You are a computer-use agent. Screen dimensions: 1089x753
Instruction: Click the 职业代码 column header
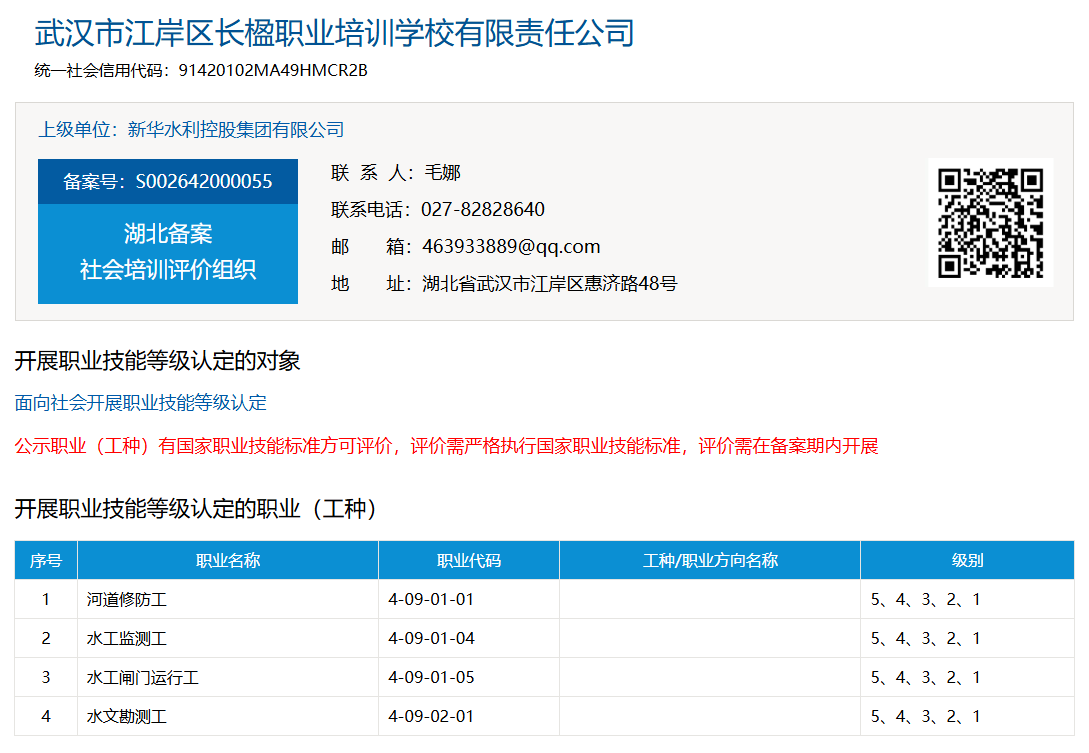(469, 560)
